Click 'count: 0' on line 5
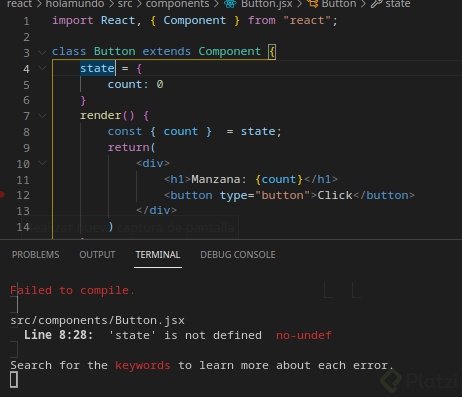 [x=135, y=84]
